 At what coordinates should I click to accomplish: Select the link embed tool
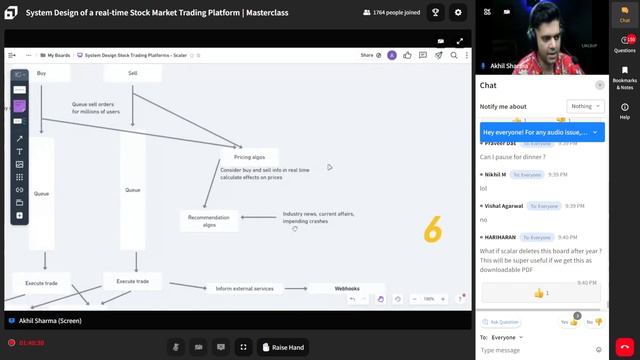pos(20,190)
